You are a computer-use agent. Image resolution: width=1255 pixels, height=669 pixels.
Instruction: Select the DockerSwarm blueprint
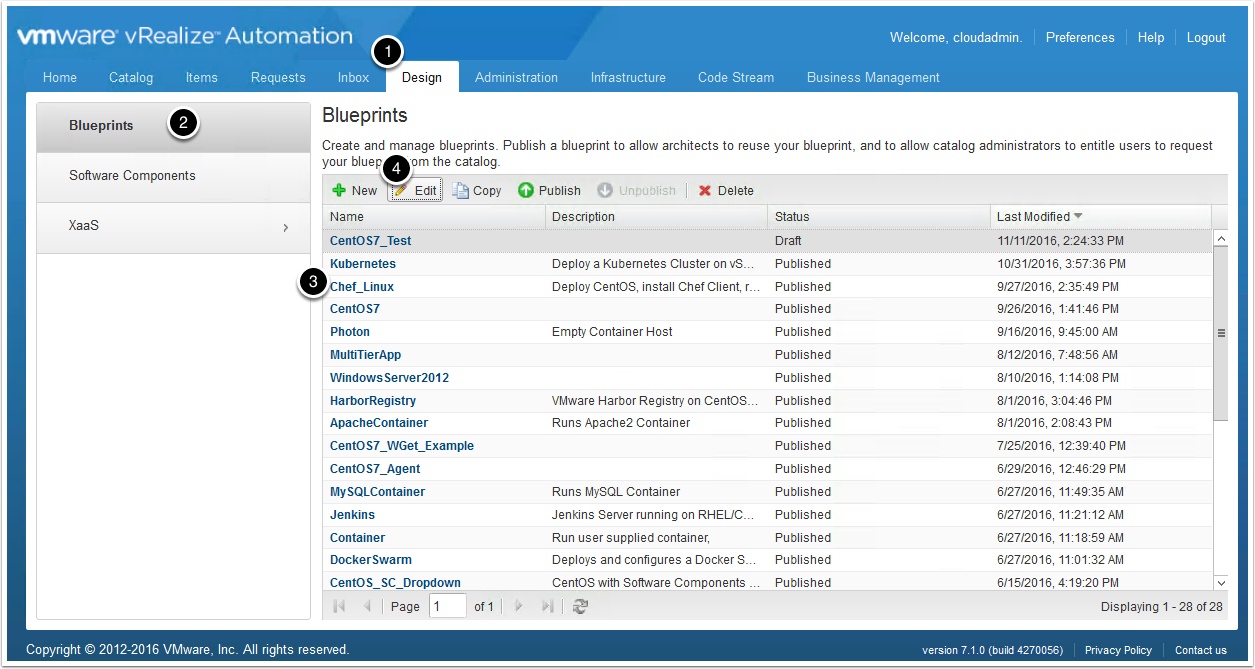pos(371,560)
